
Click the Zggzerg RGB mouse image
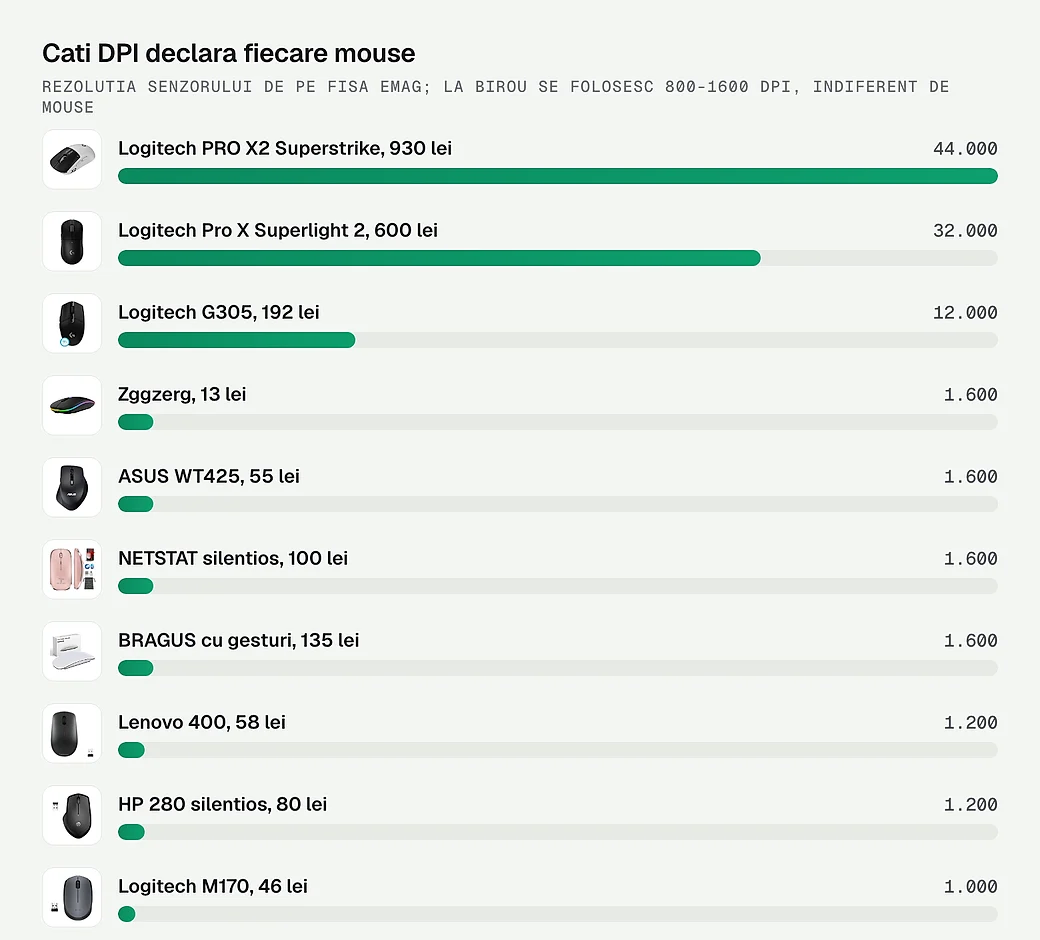(72, 405)
